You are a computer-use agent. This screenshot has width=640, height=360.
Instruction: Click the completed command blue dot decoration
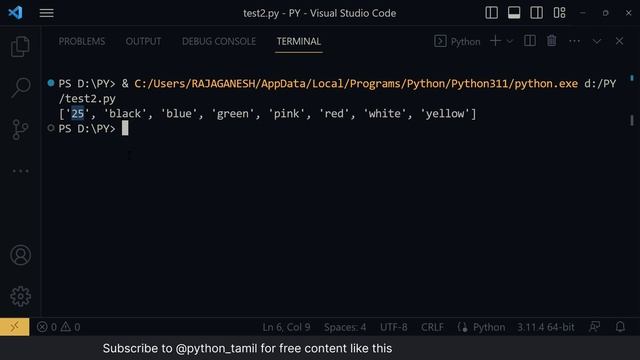click(51, 83)
